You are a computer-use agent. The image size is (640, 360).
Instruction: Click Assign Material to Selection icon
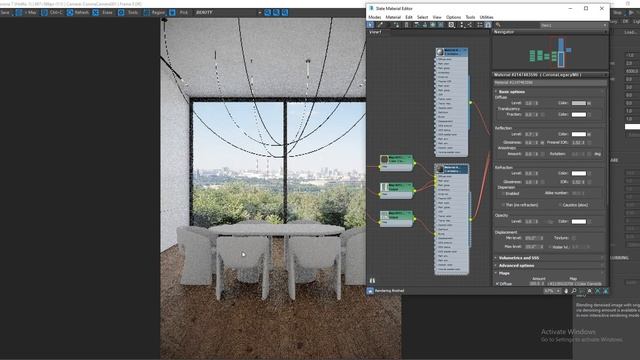[x=397, y=24]
